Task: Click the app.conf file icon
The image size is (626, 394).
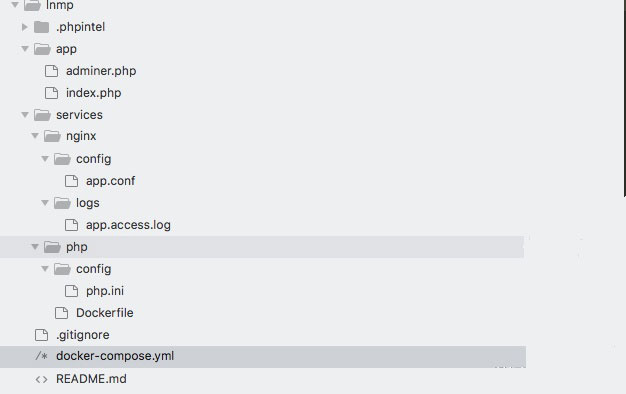Action: (x=71, y=181)
